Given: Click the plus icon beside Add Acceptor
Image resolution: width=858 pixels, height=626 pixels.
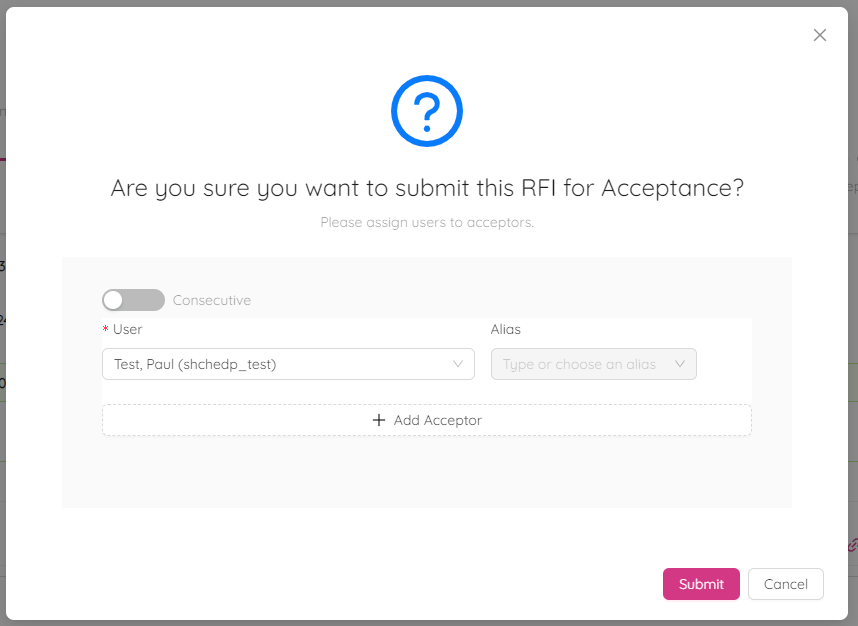Looking at the screenshot, I should coord(379,420).
